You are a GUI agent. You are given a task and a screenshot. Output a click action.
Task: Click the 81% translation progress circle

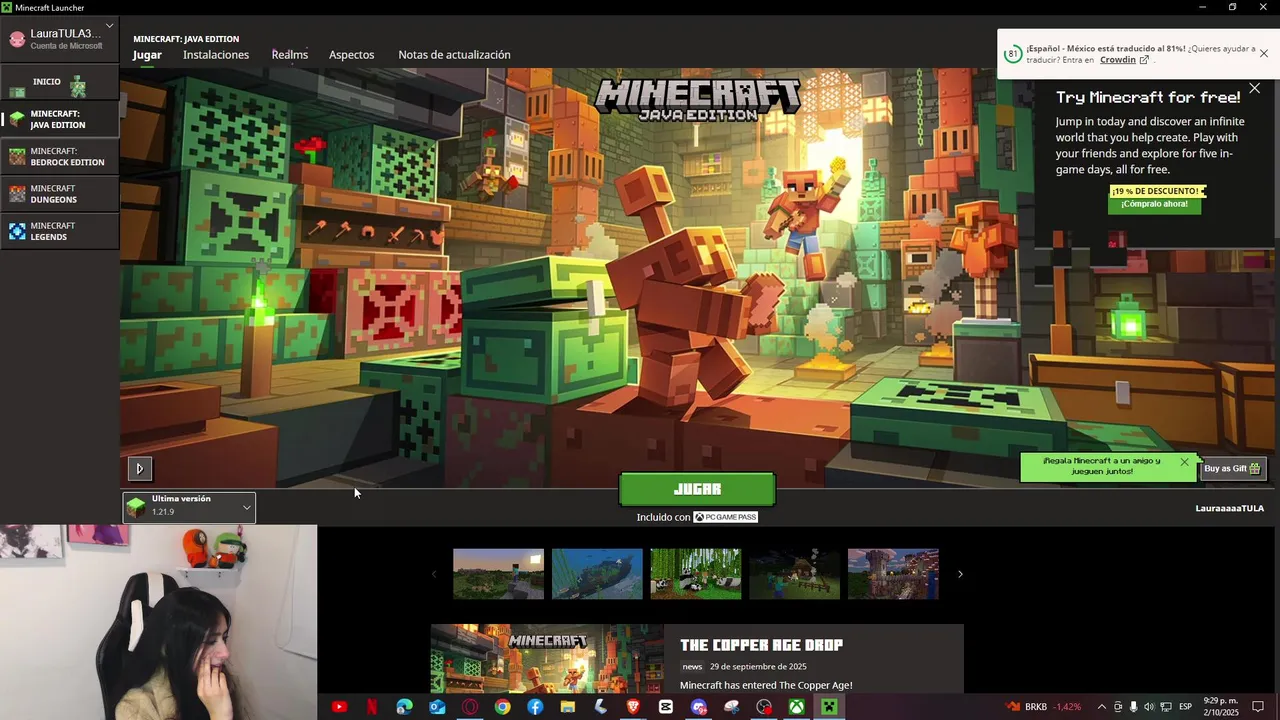(x=1013, y=54)
